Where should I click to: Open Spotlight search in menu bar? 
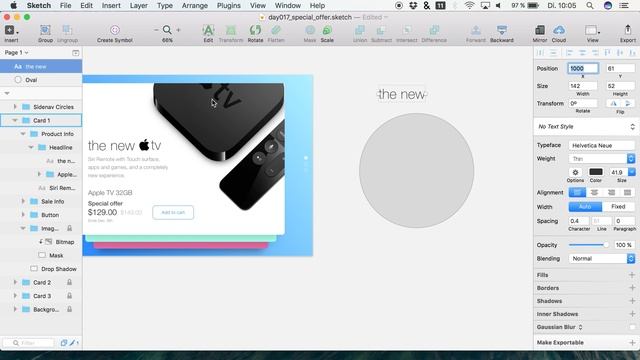pos(590,6)
